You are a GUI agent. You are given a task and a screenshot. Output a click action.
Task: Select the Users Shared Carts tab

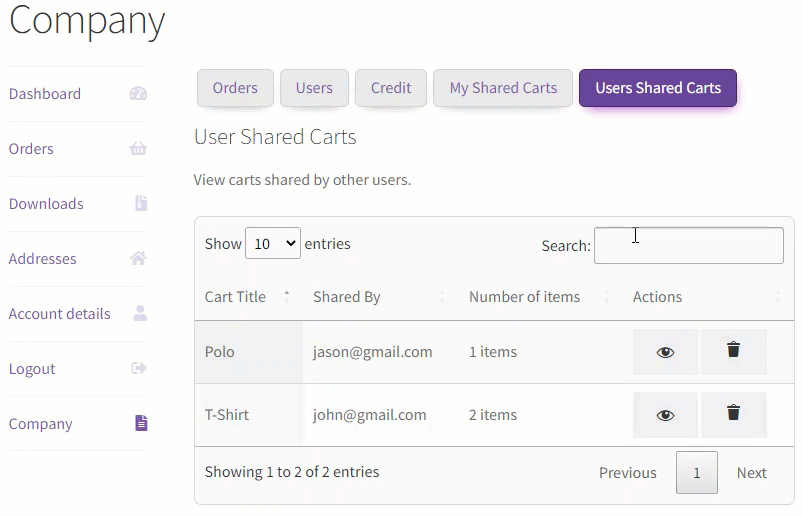pos(658,88)
